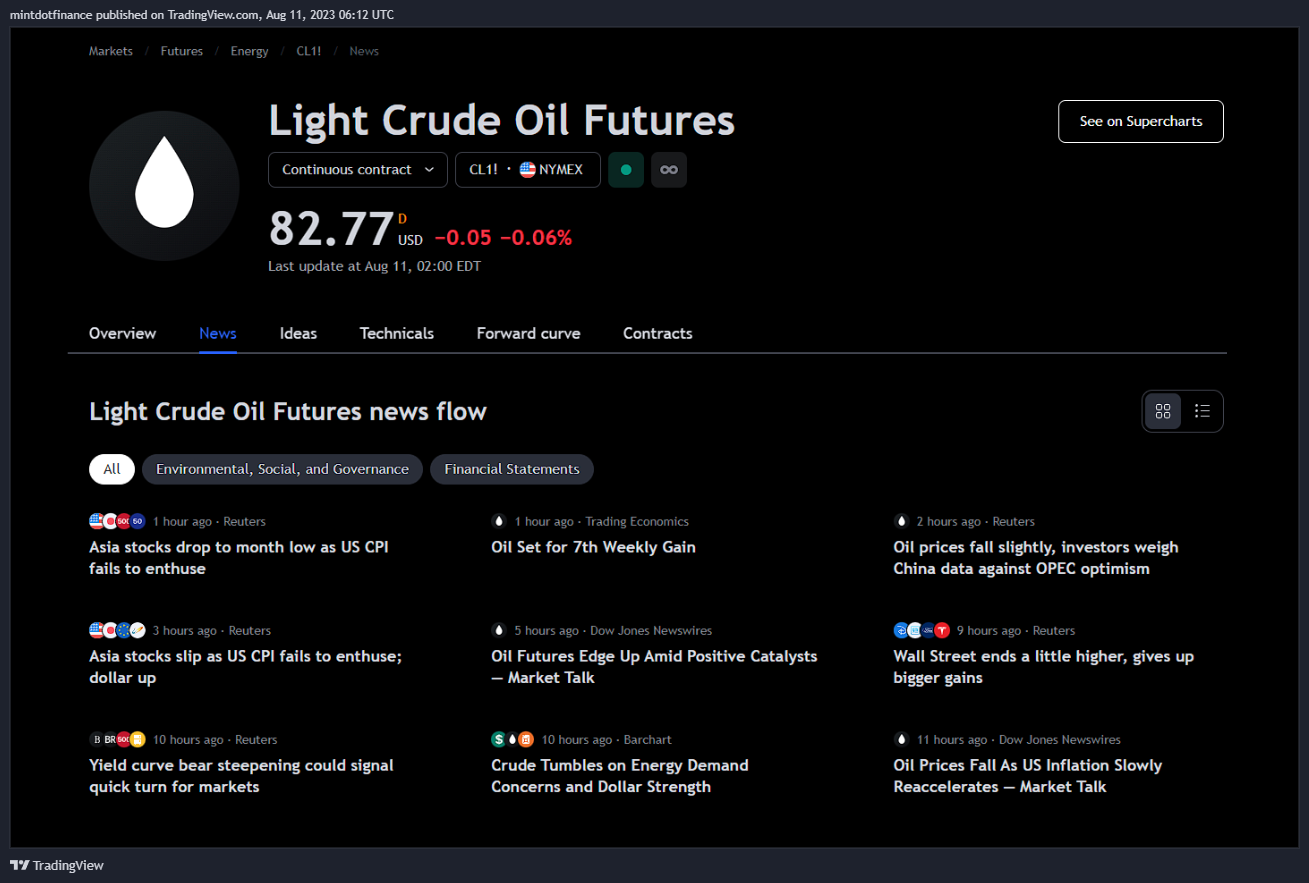Click the −0.05 −0.06% price change
This screenshot has width=1309, height=883.
(x=503, y=238)
